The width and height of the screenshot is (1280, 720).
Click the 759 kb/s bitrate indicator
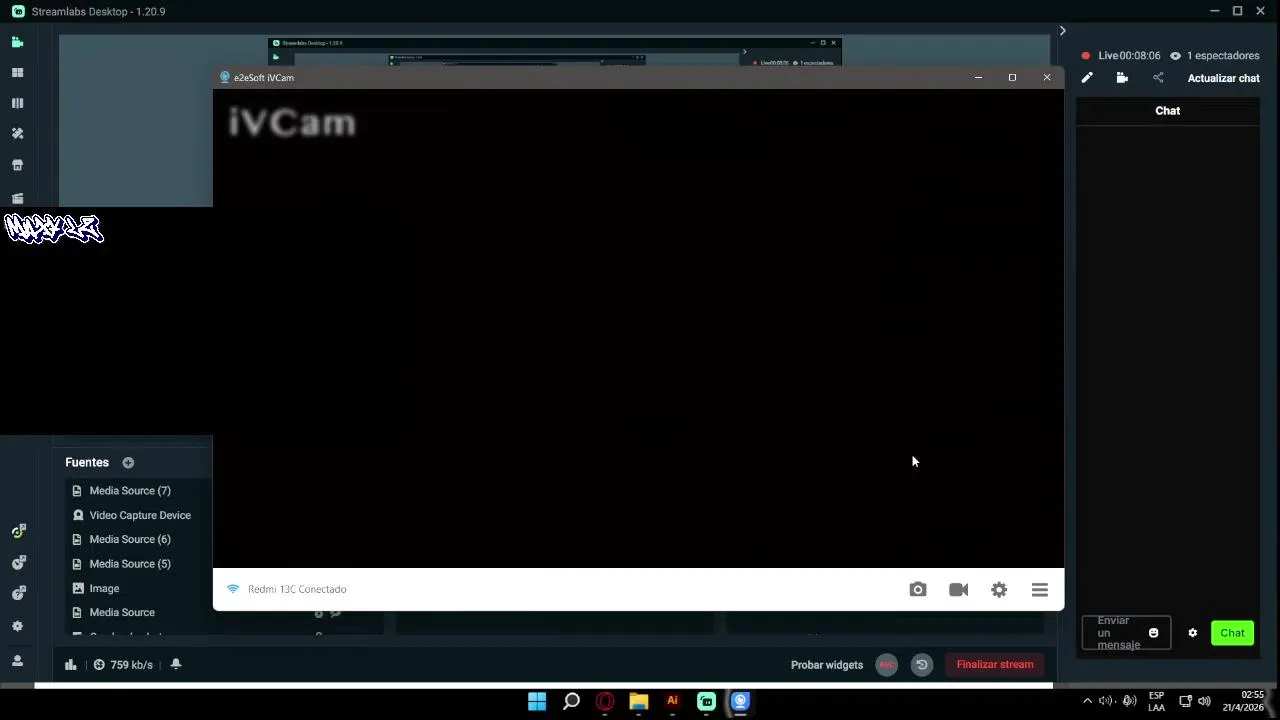pyautogui.click(x=123, y=665)
